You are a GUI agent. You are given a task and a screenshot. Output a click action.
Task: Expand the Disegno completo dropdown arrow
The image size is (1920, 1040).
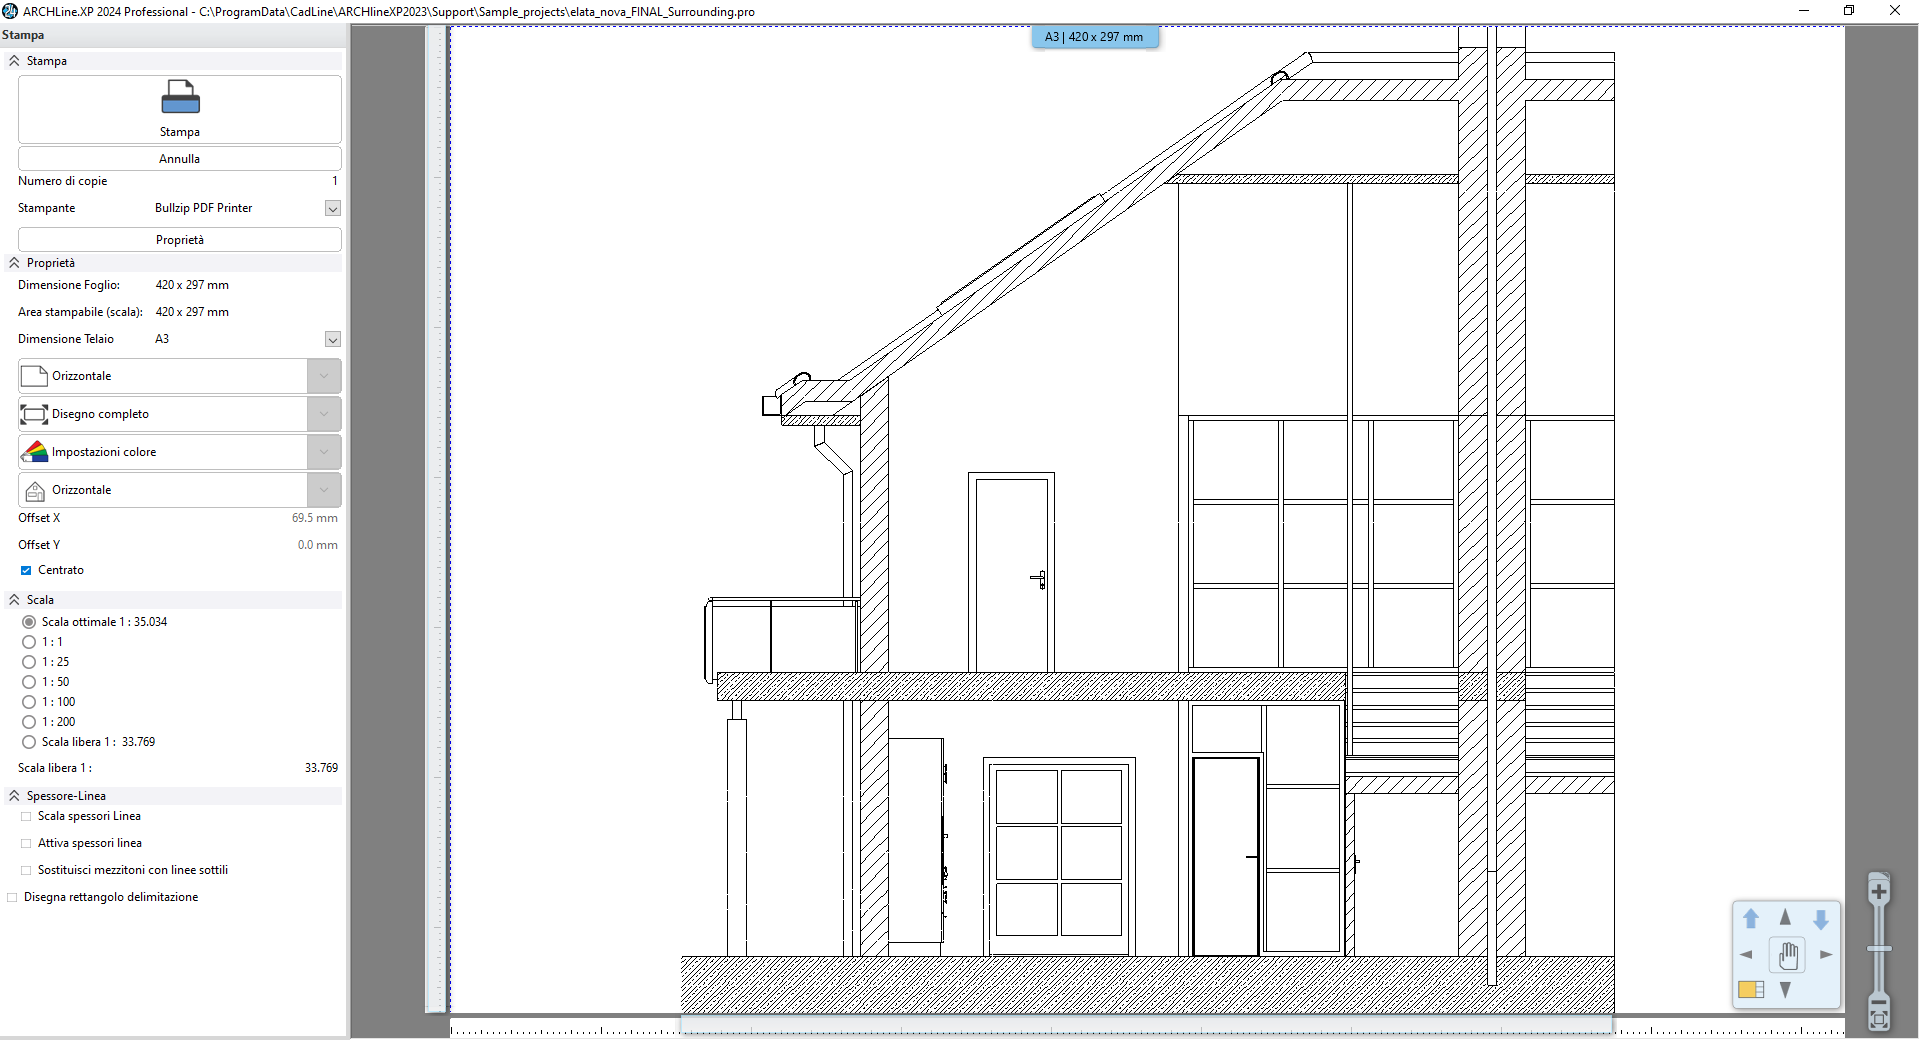pos(324,414)
